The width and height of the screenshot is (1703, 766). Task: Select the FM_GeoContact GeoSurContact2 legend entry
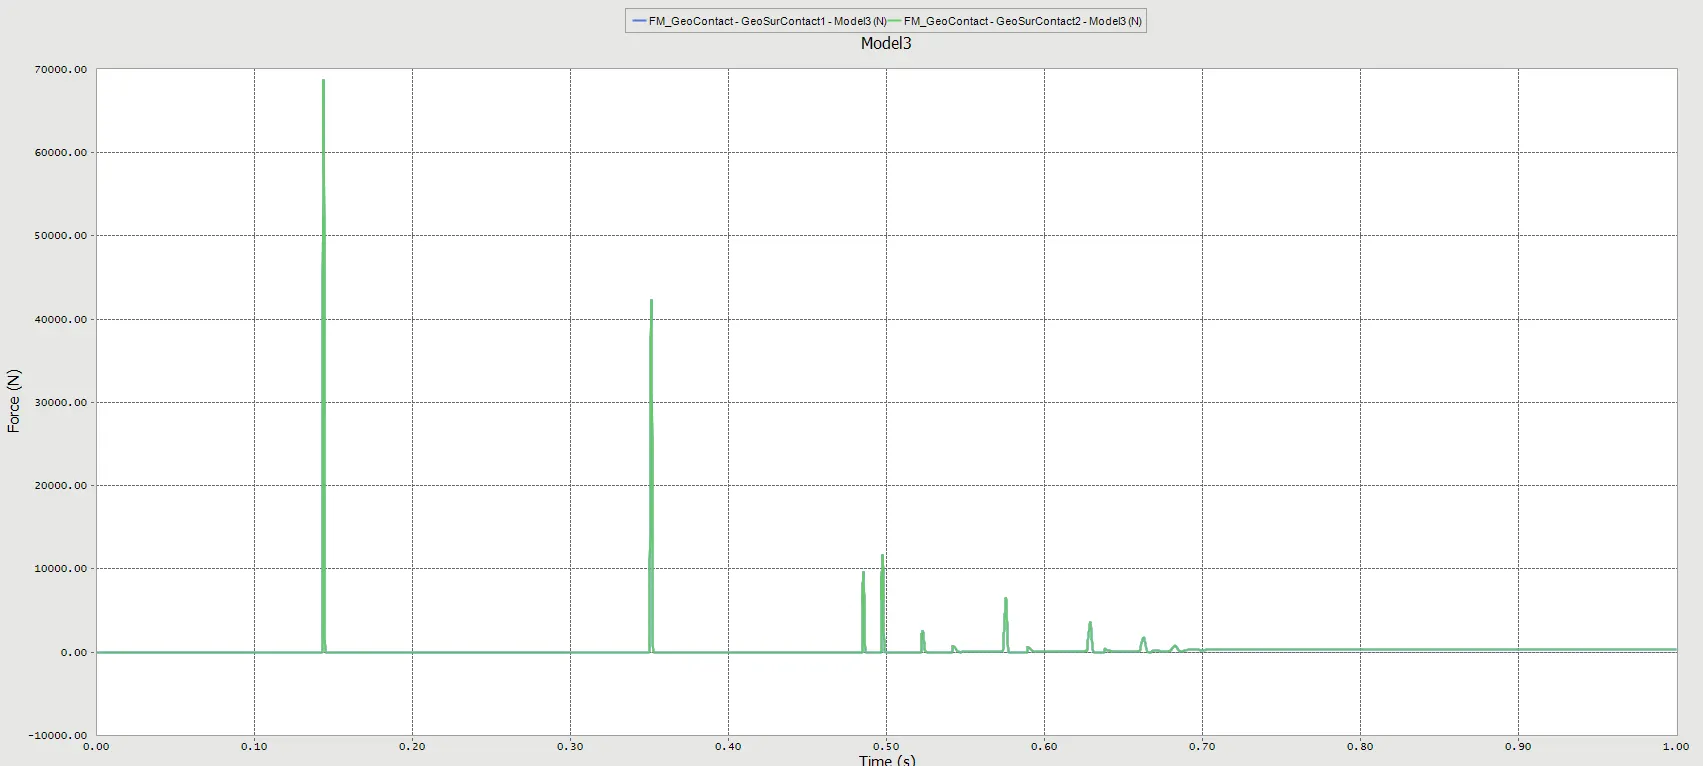1014,21
